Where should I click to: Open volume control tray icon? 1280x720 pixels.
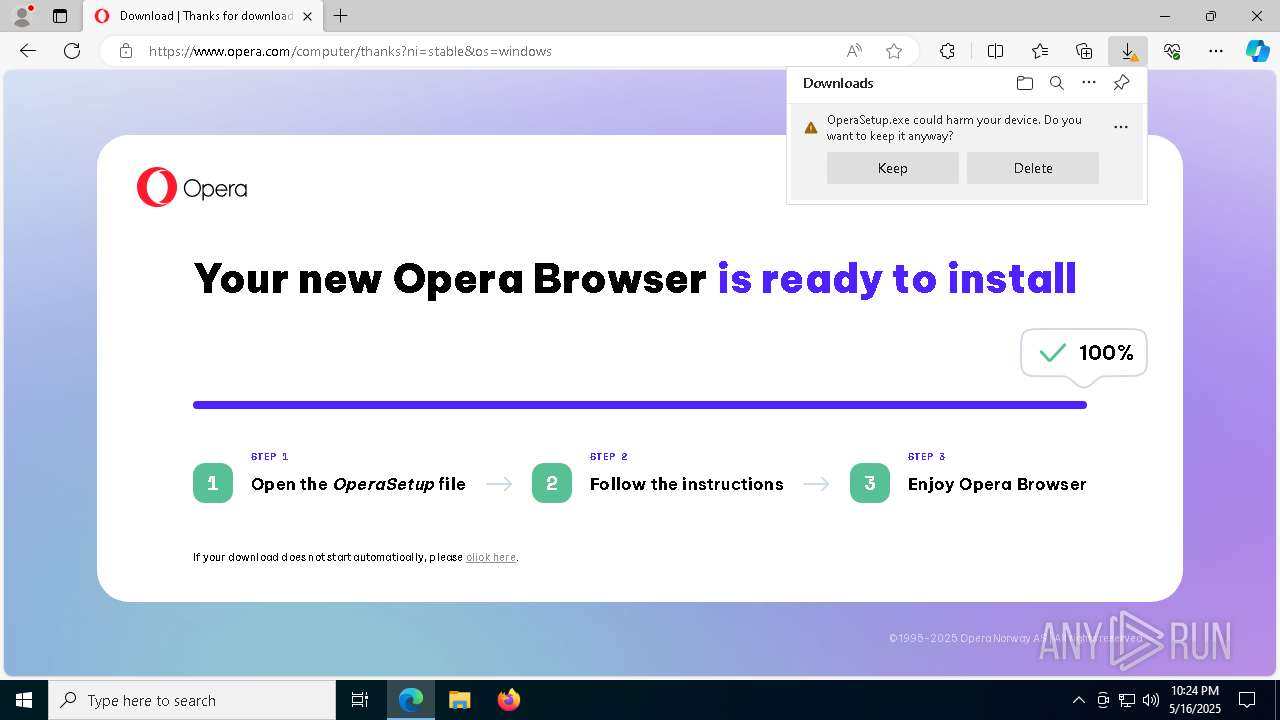click(x=1151, y=700)
